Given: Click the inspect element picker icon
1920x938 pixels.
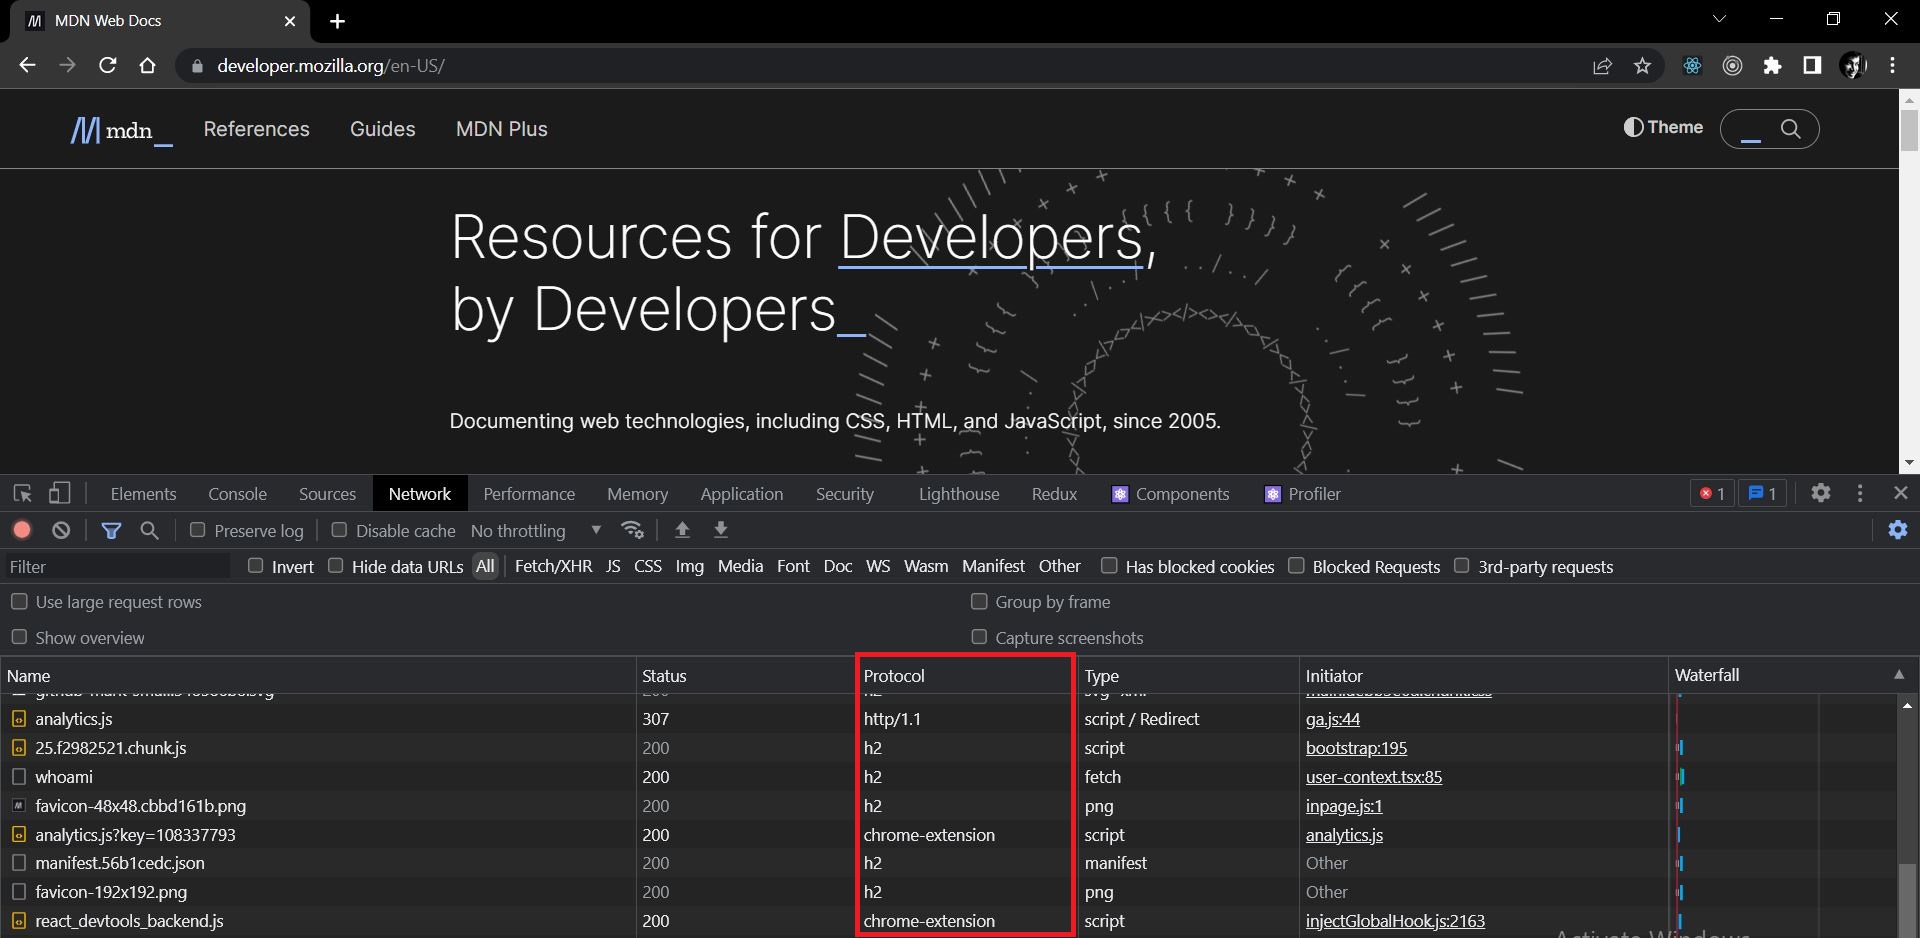Looking at the screenshot, I should click(x=22, y=493).
